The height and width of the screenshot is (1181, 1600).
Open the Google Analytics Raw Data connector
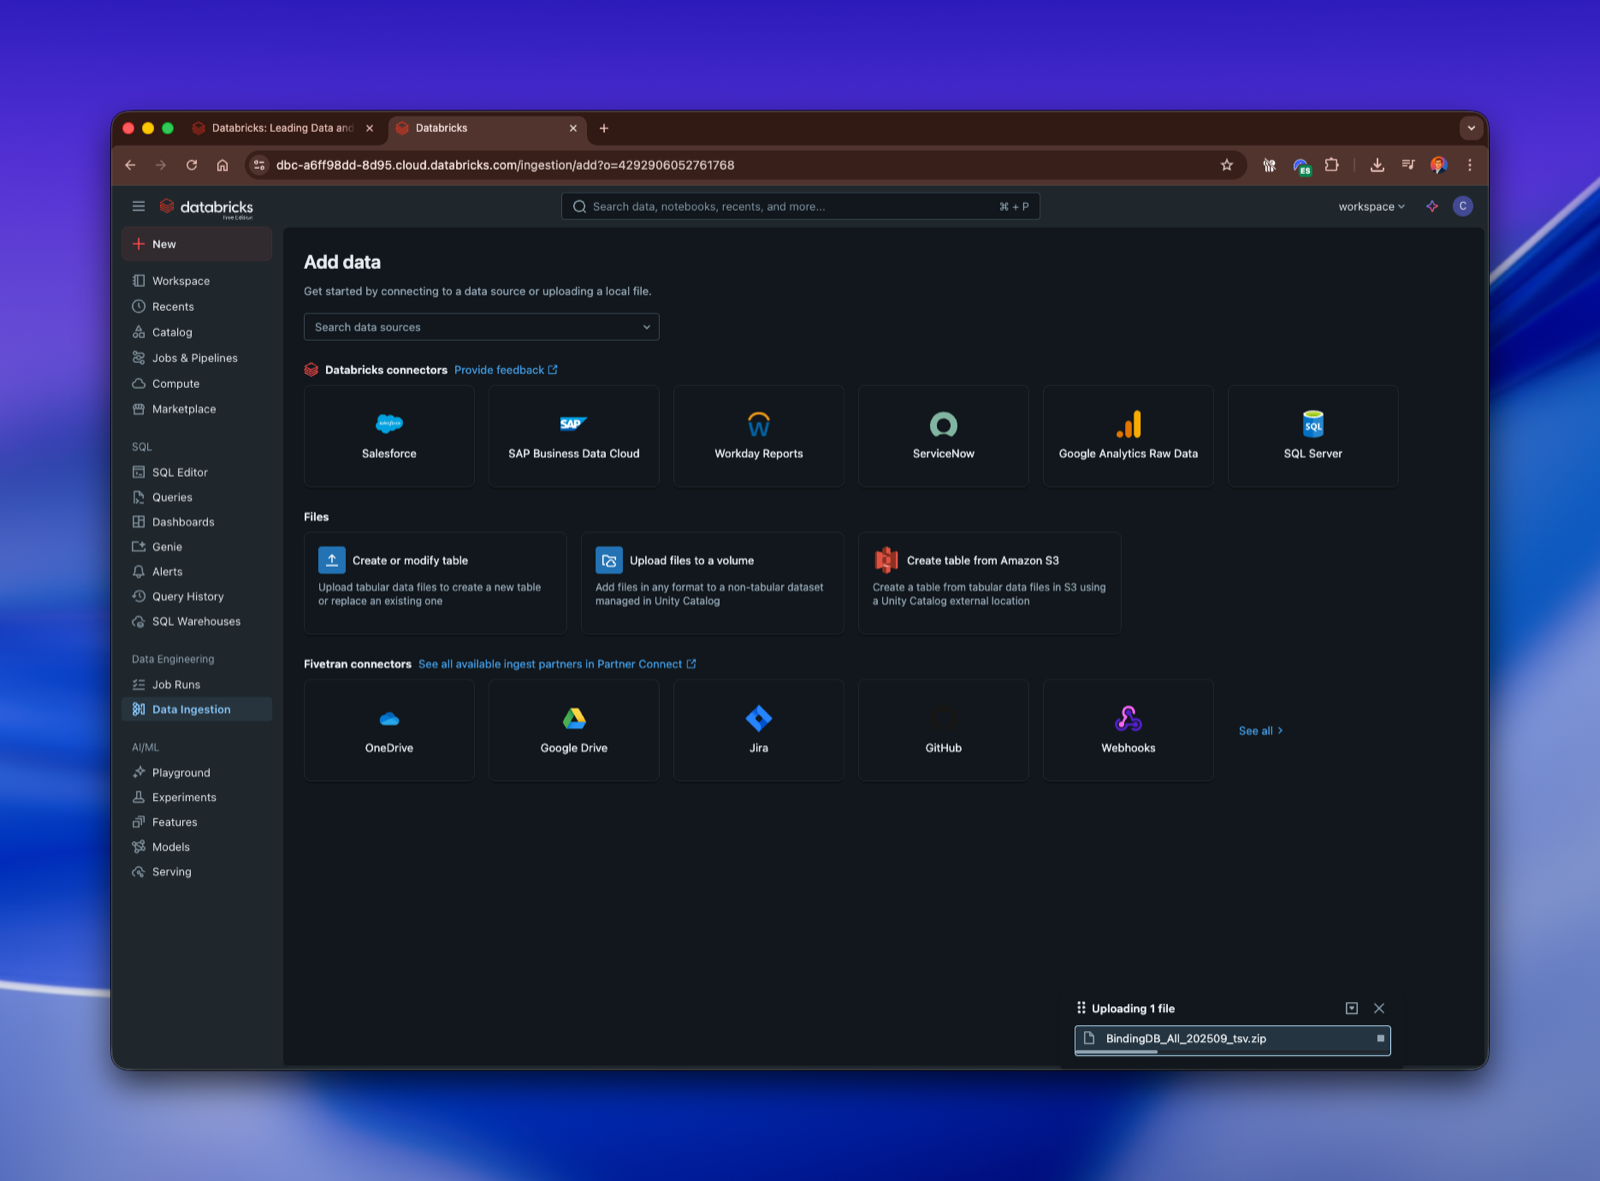click(1127, 435)
